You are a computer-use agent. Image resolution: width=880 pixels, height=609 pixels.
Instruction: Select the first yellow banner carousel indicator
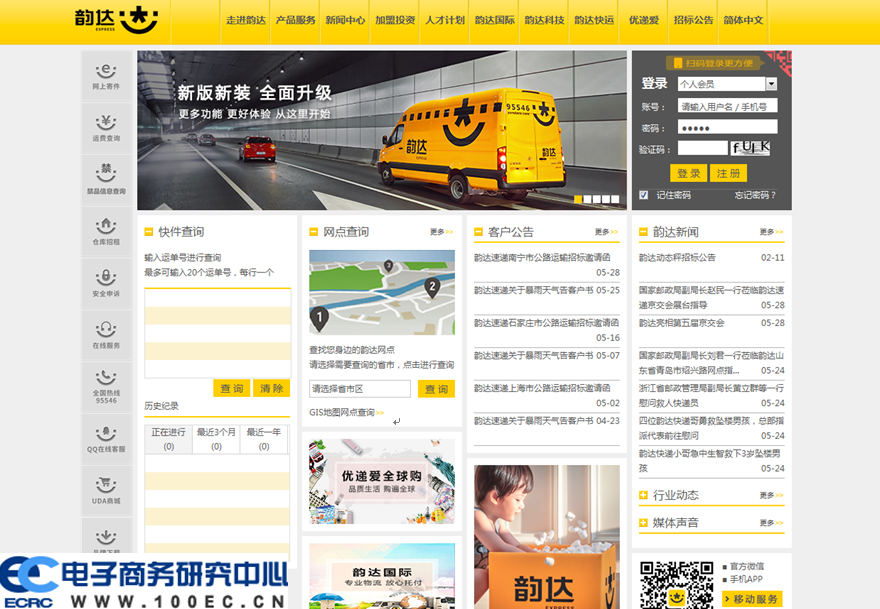[578, 199]
